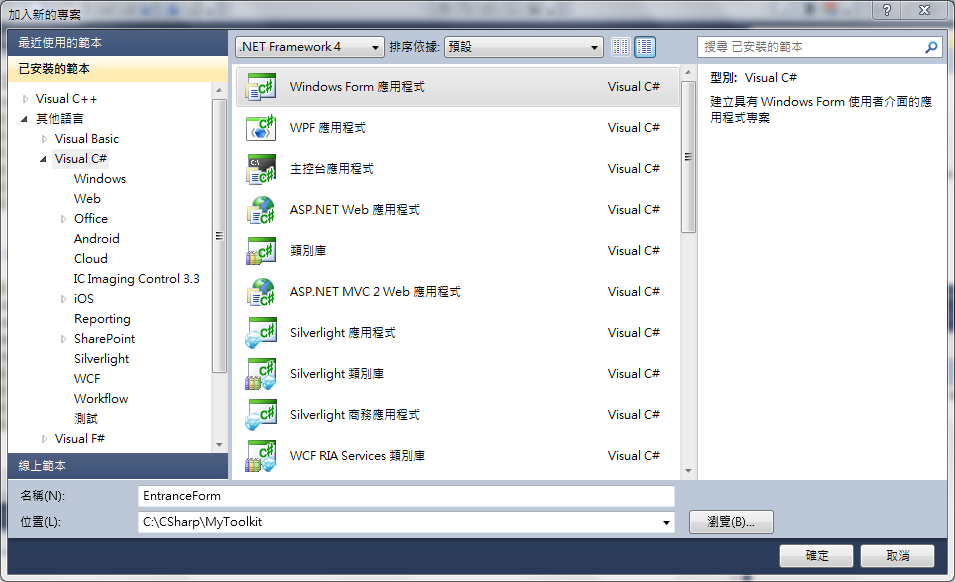This screenshot has width=955, height=582.
Task: Select the Cloud tree item
Action: [91, 259]
